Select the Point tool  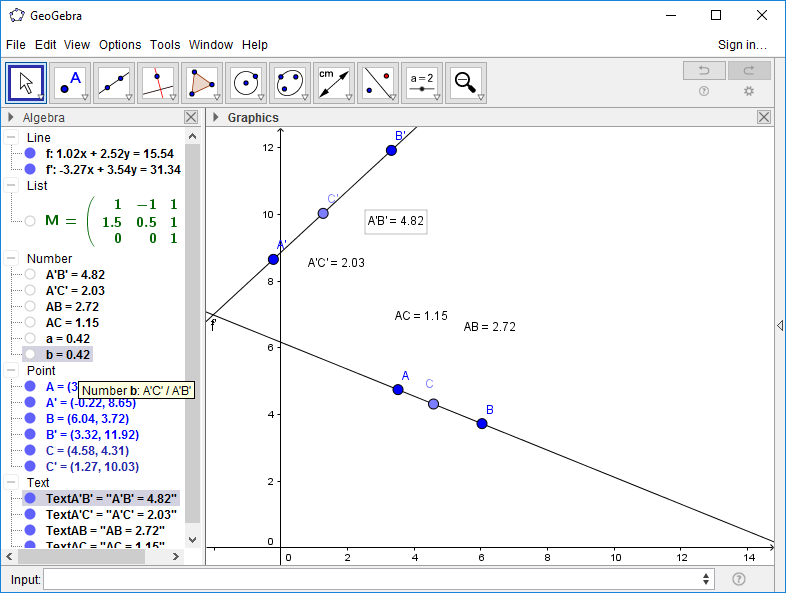(x=70, y=83)
